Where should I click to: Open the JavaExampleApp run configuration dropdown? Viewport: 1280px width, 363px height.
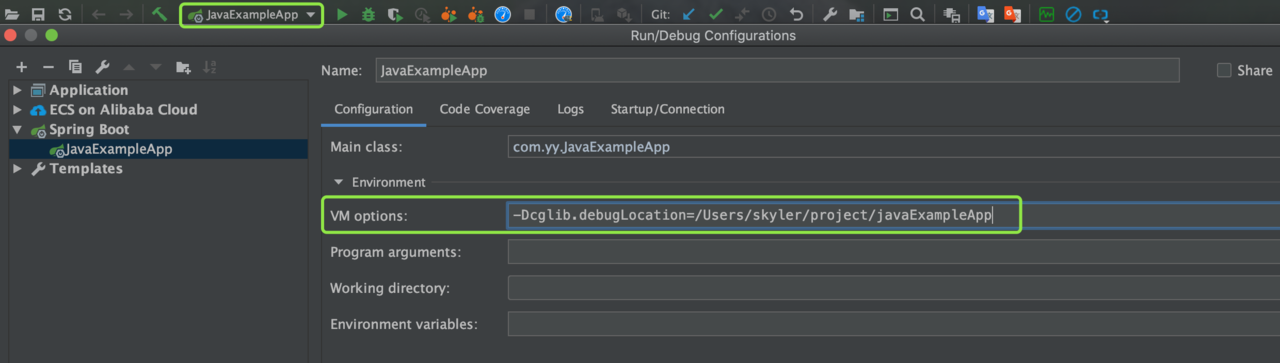(x=252, y=15)
